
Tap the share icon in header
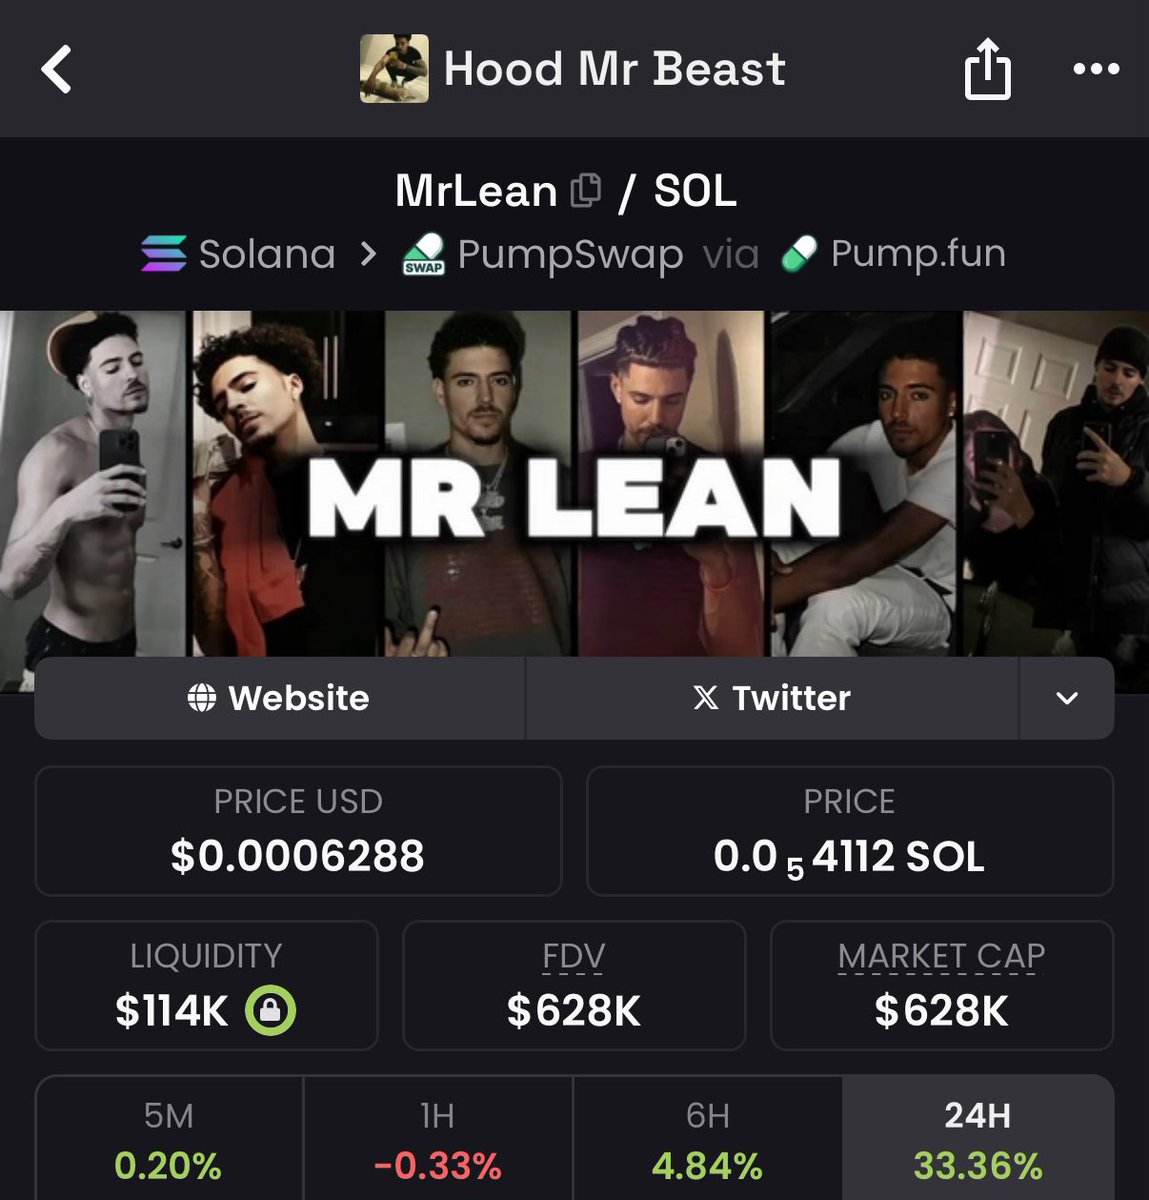pos(987,68)
